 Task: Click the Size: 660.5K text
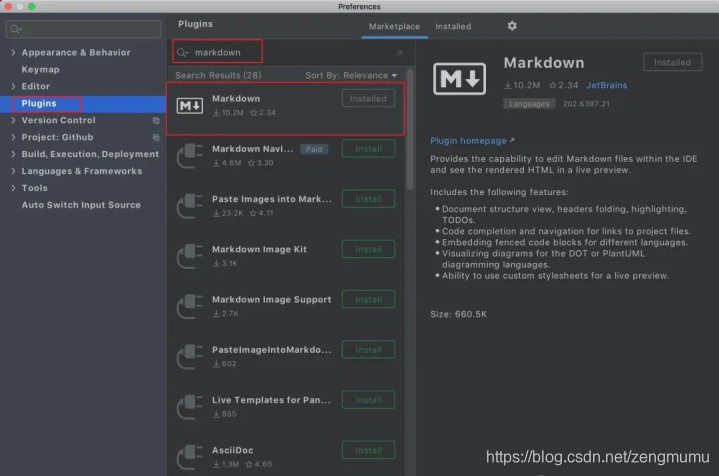click(458, 314)
